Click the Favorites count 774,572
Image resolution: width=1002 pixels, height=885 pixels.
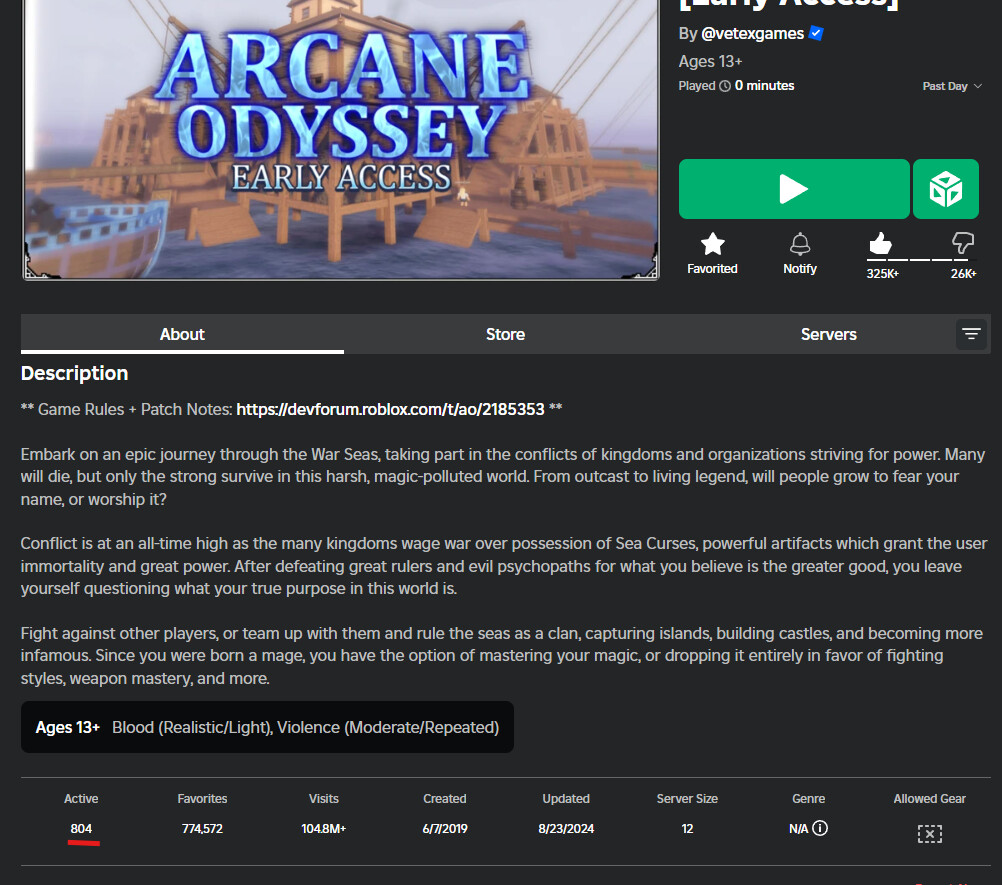click(202, 829)
